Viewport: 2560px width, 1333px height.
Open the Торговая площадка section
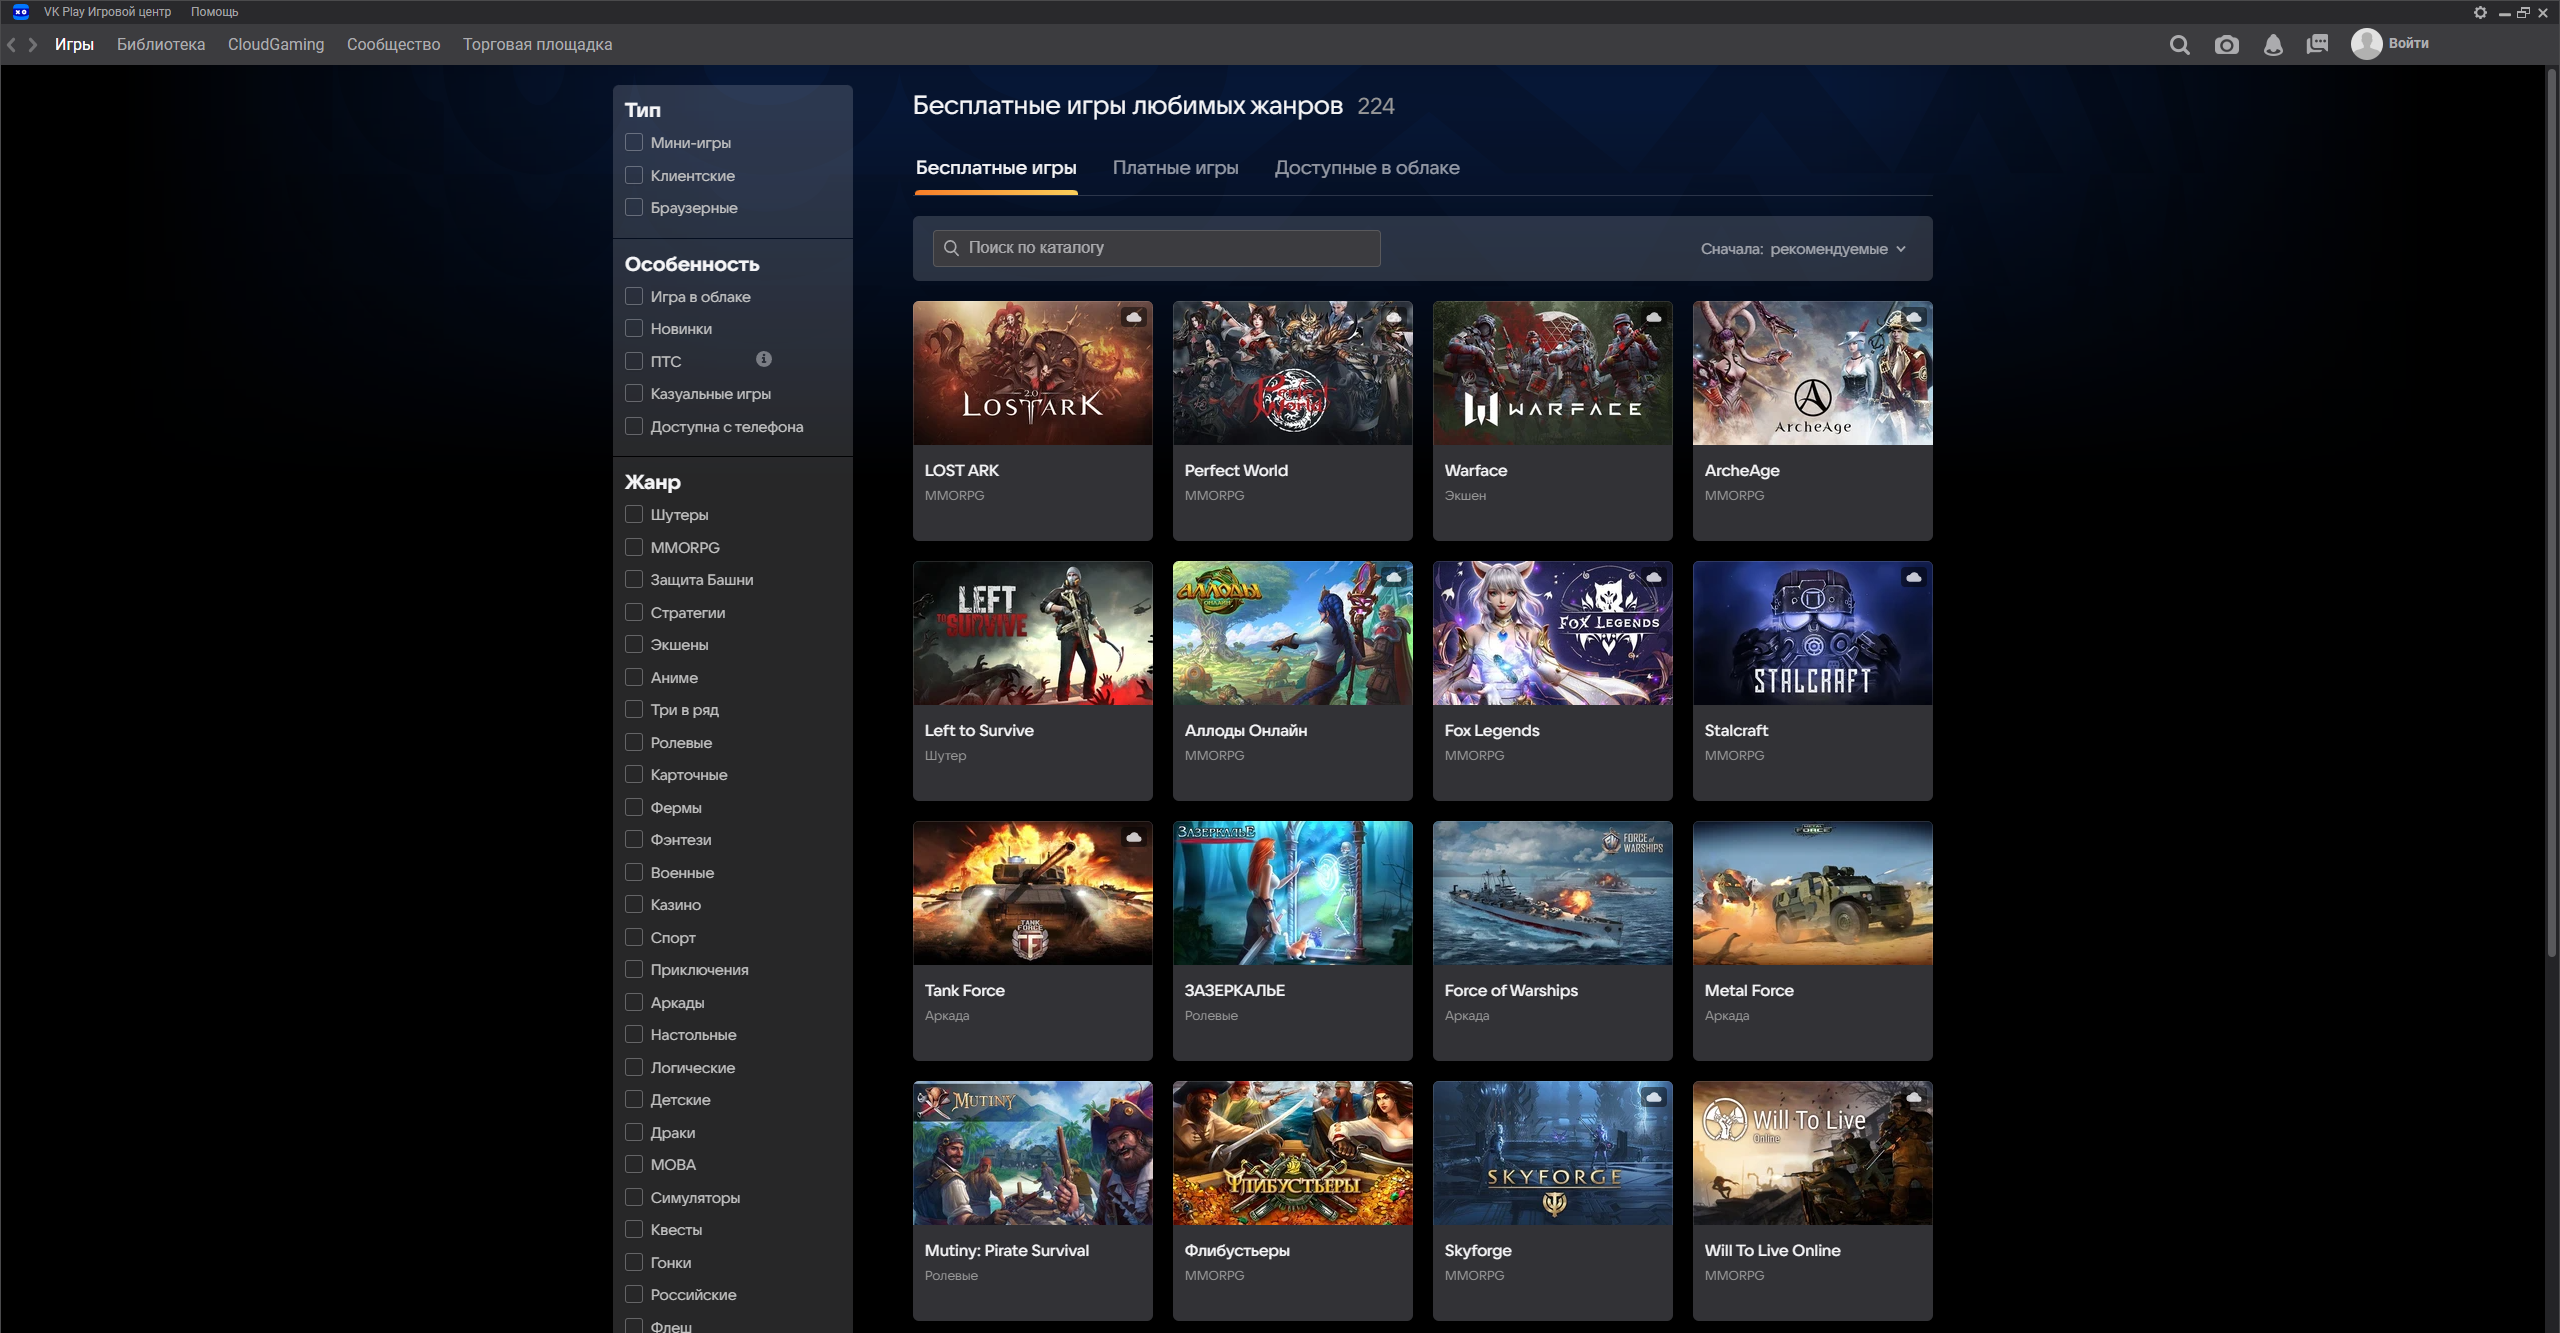537,45
